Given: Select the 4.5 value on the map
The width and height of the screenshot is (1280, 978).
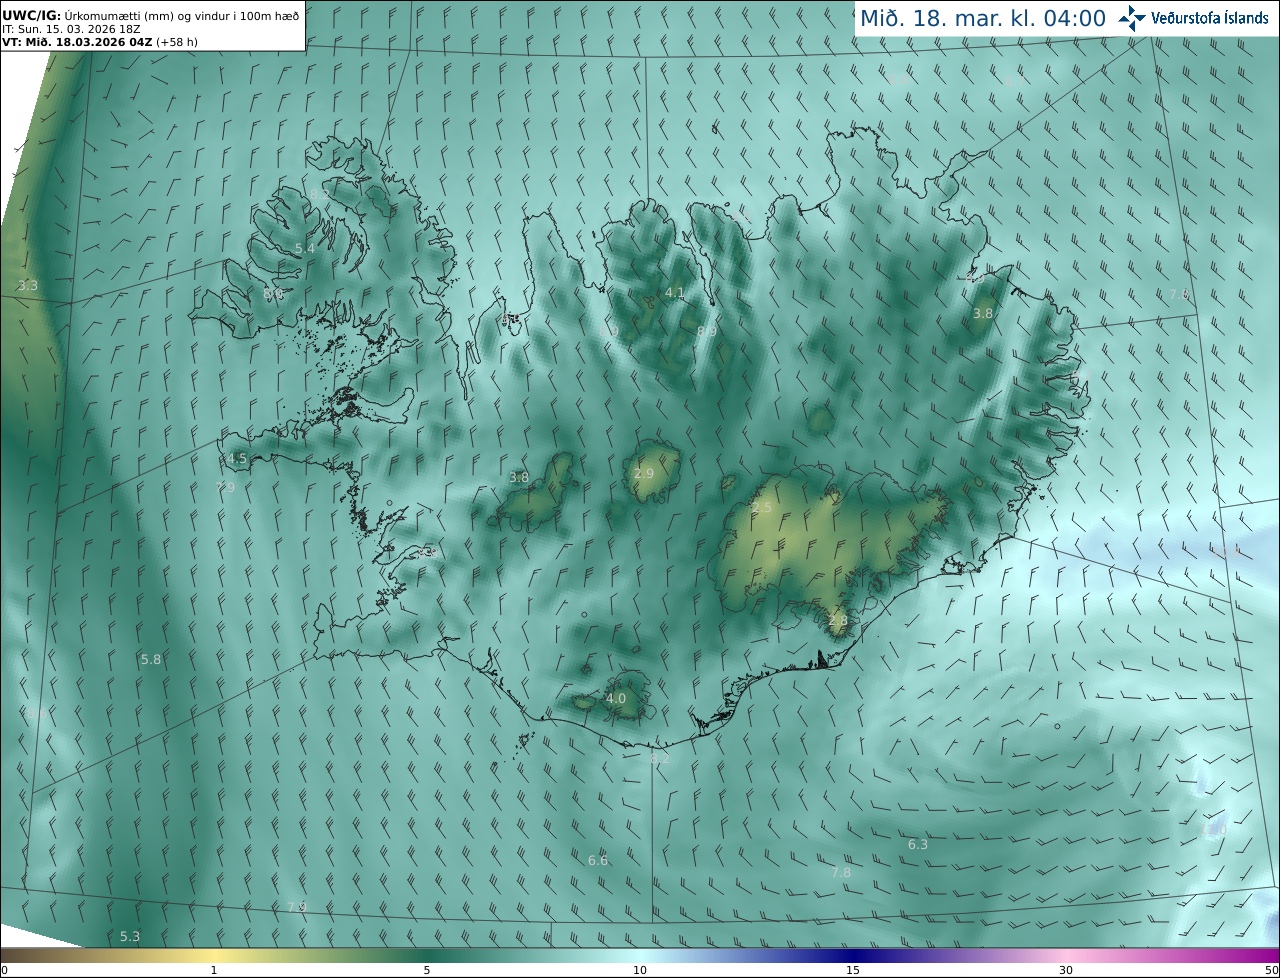Looking at the screenshot, I should pyautogui.click(x=237, y=458).
